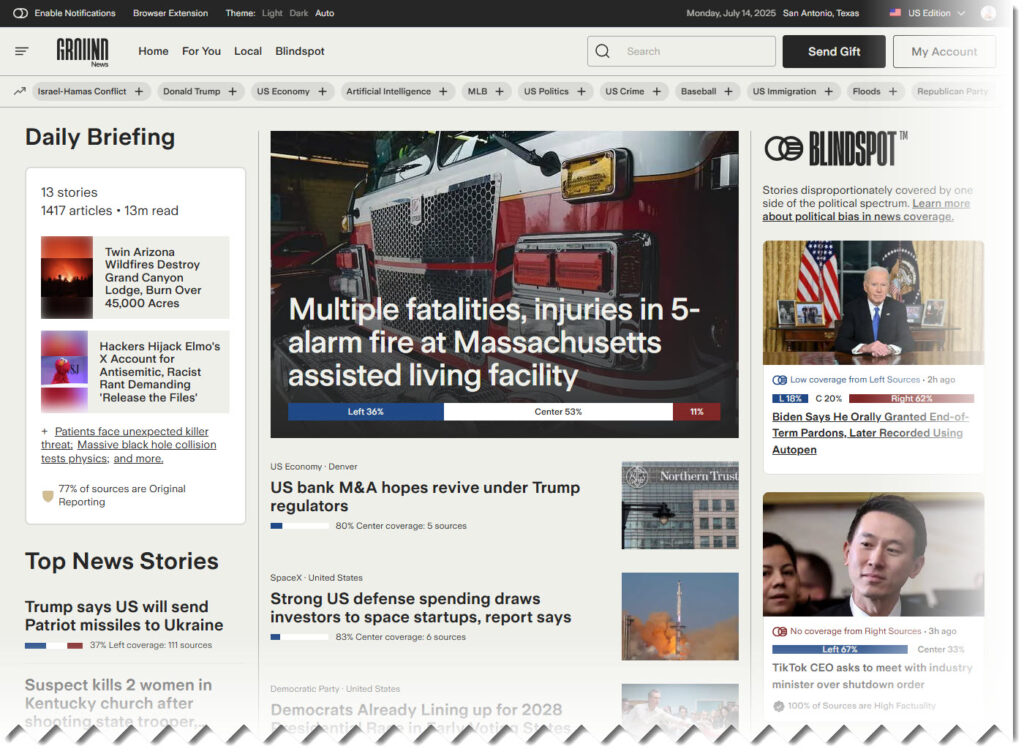
Task: Open TikTok CEO shutdown order headline
Action: tap(872, 676)
